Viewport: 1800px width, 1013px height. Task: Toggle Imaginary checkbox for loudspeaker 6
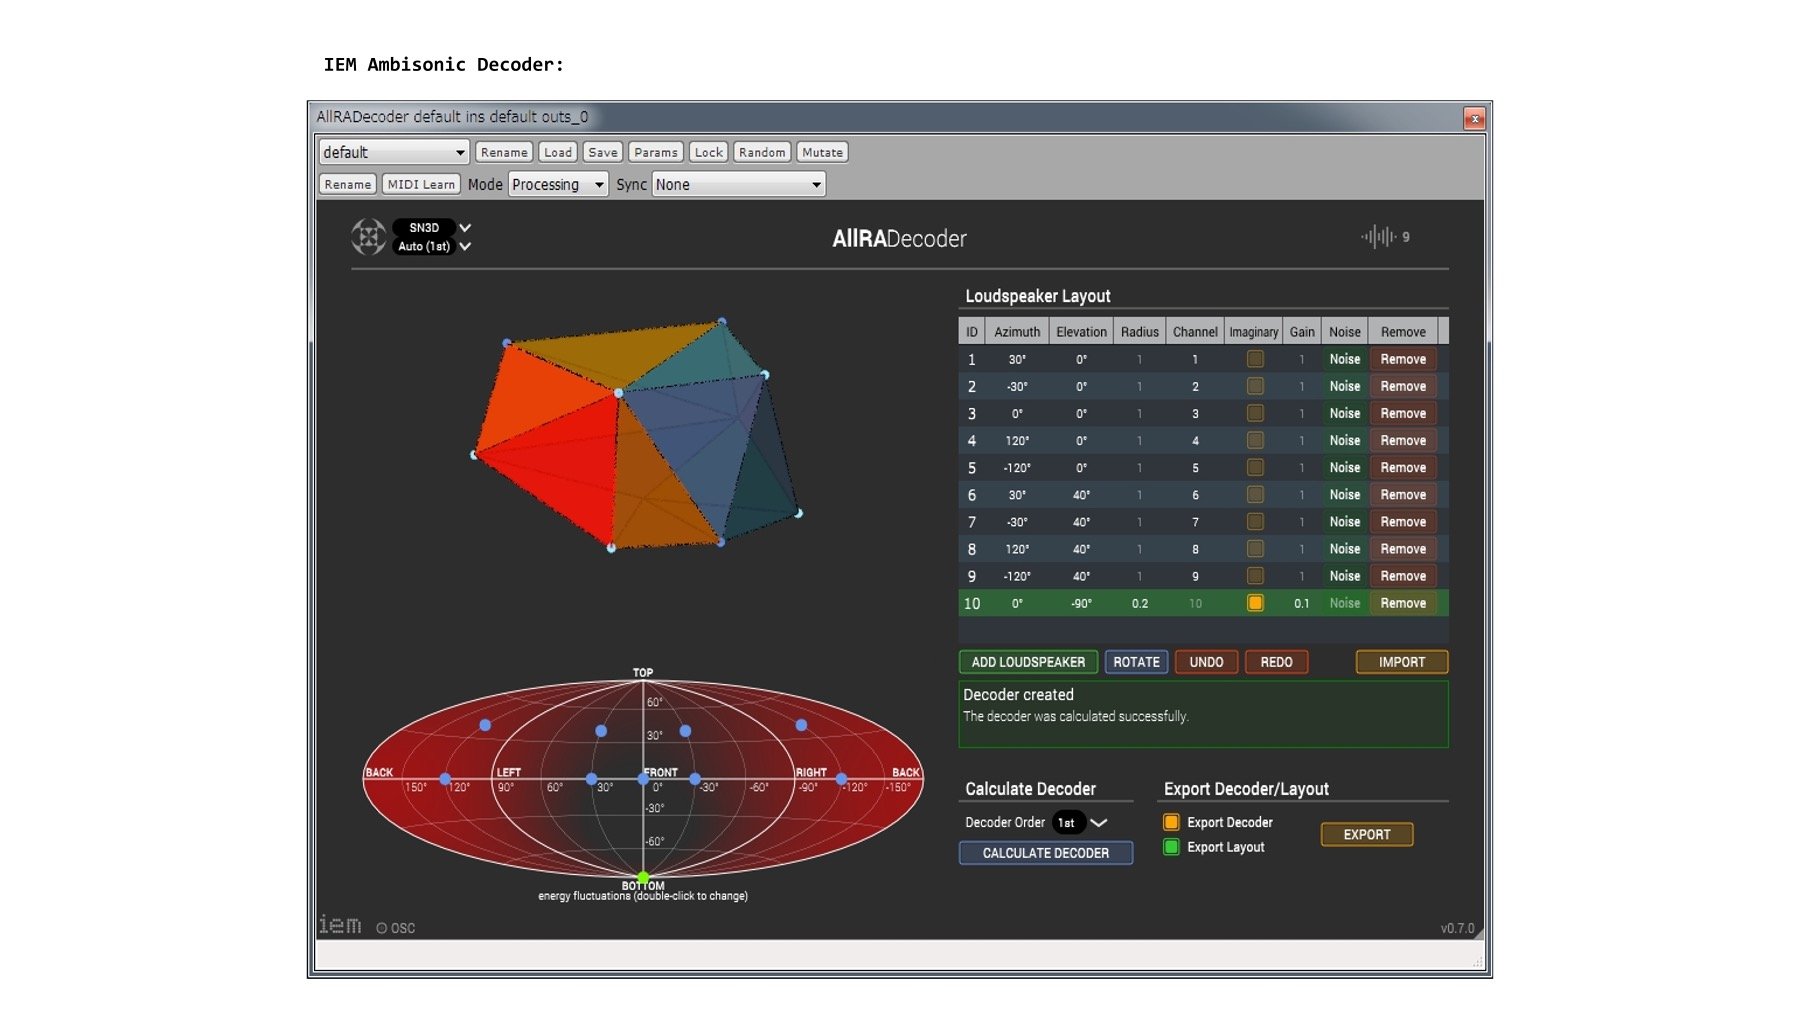[1255, 494]
